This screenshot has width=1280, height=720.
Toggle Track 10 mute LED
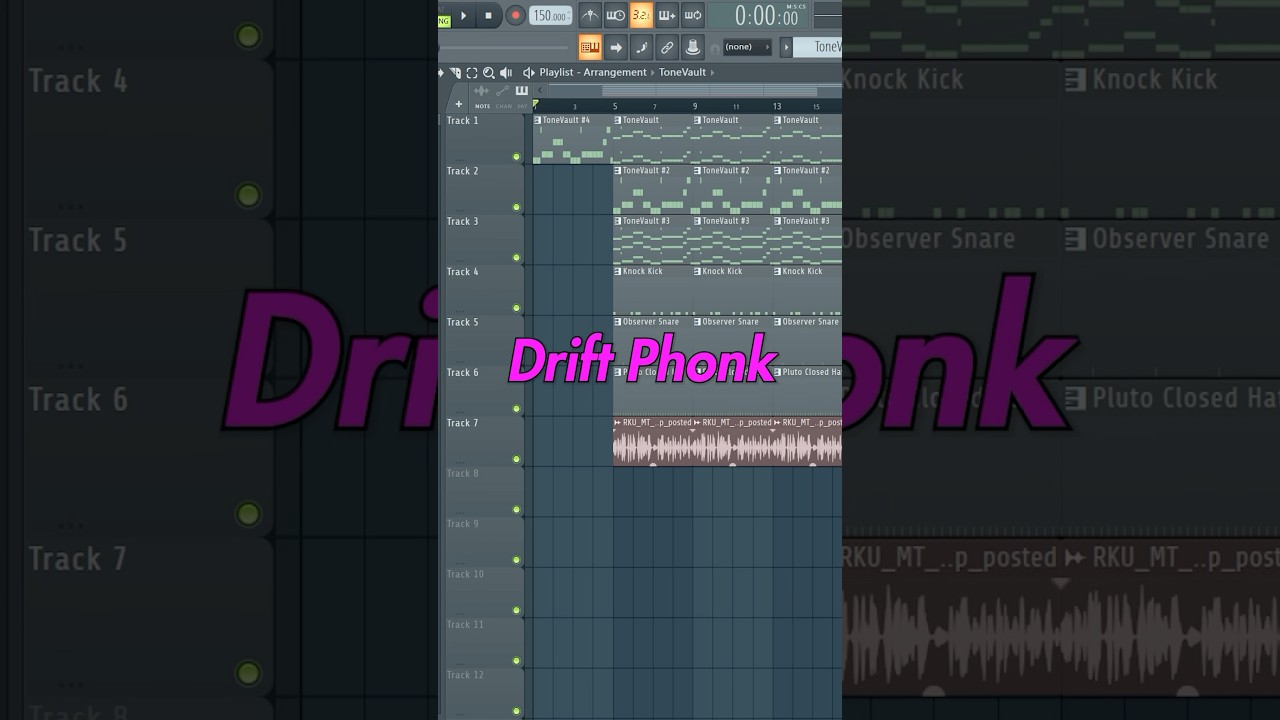click(516, 610)
